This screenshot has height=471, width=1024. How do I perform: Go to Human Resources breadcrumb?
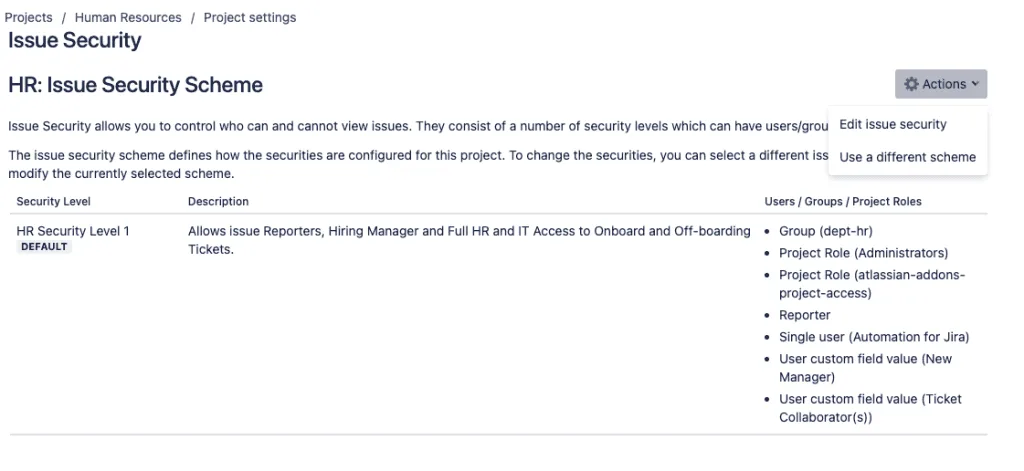point(128,18)
